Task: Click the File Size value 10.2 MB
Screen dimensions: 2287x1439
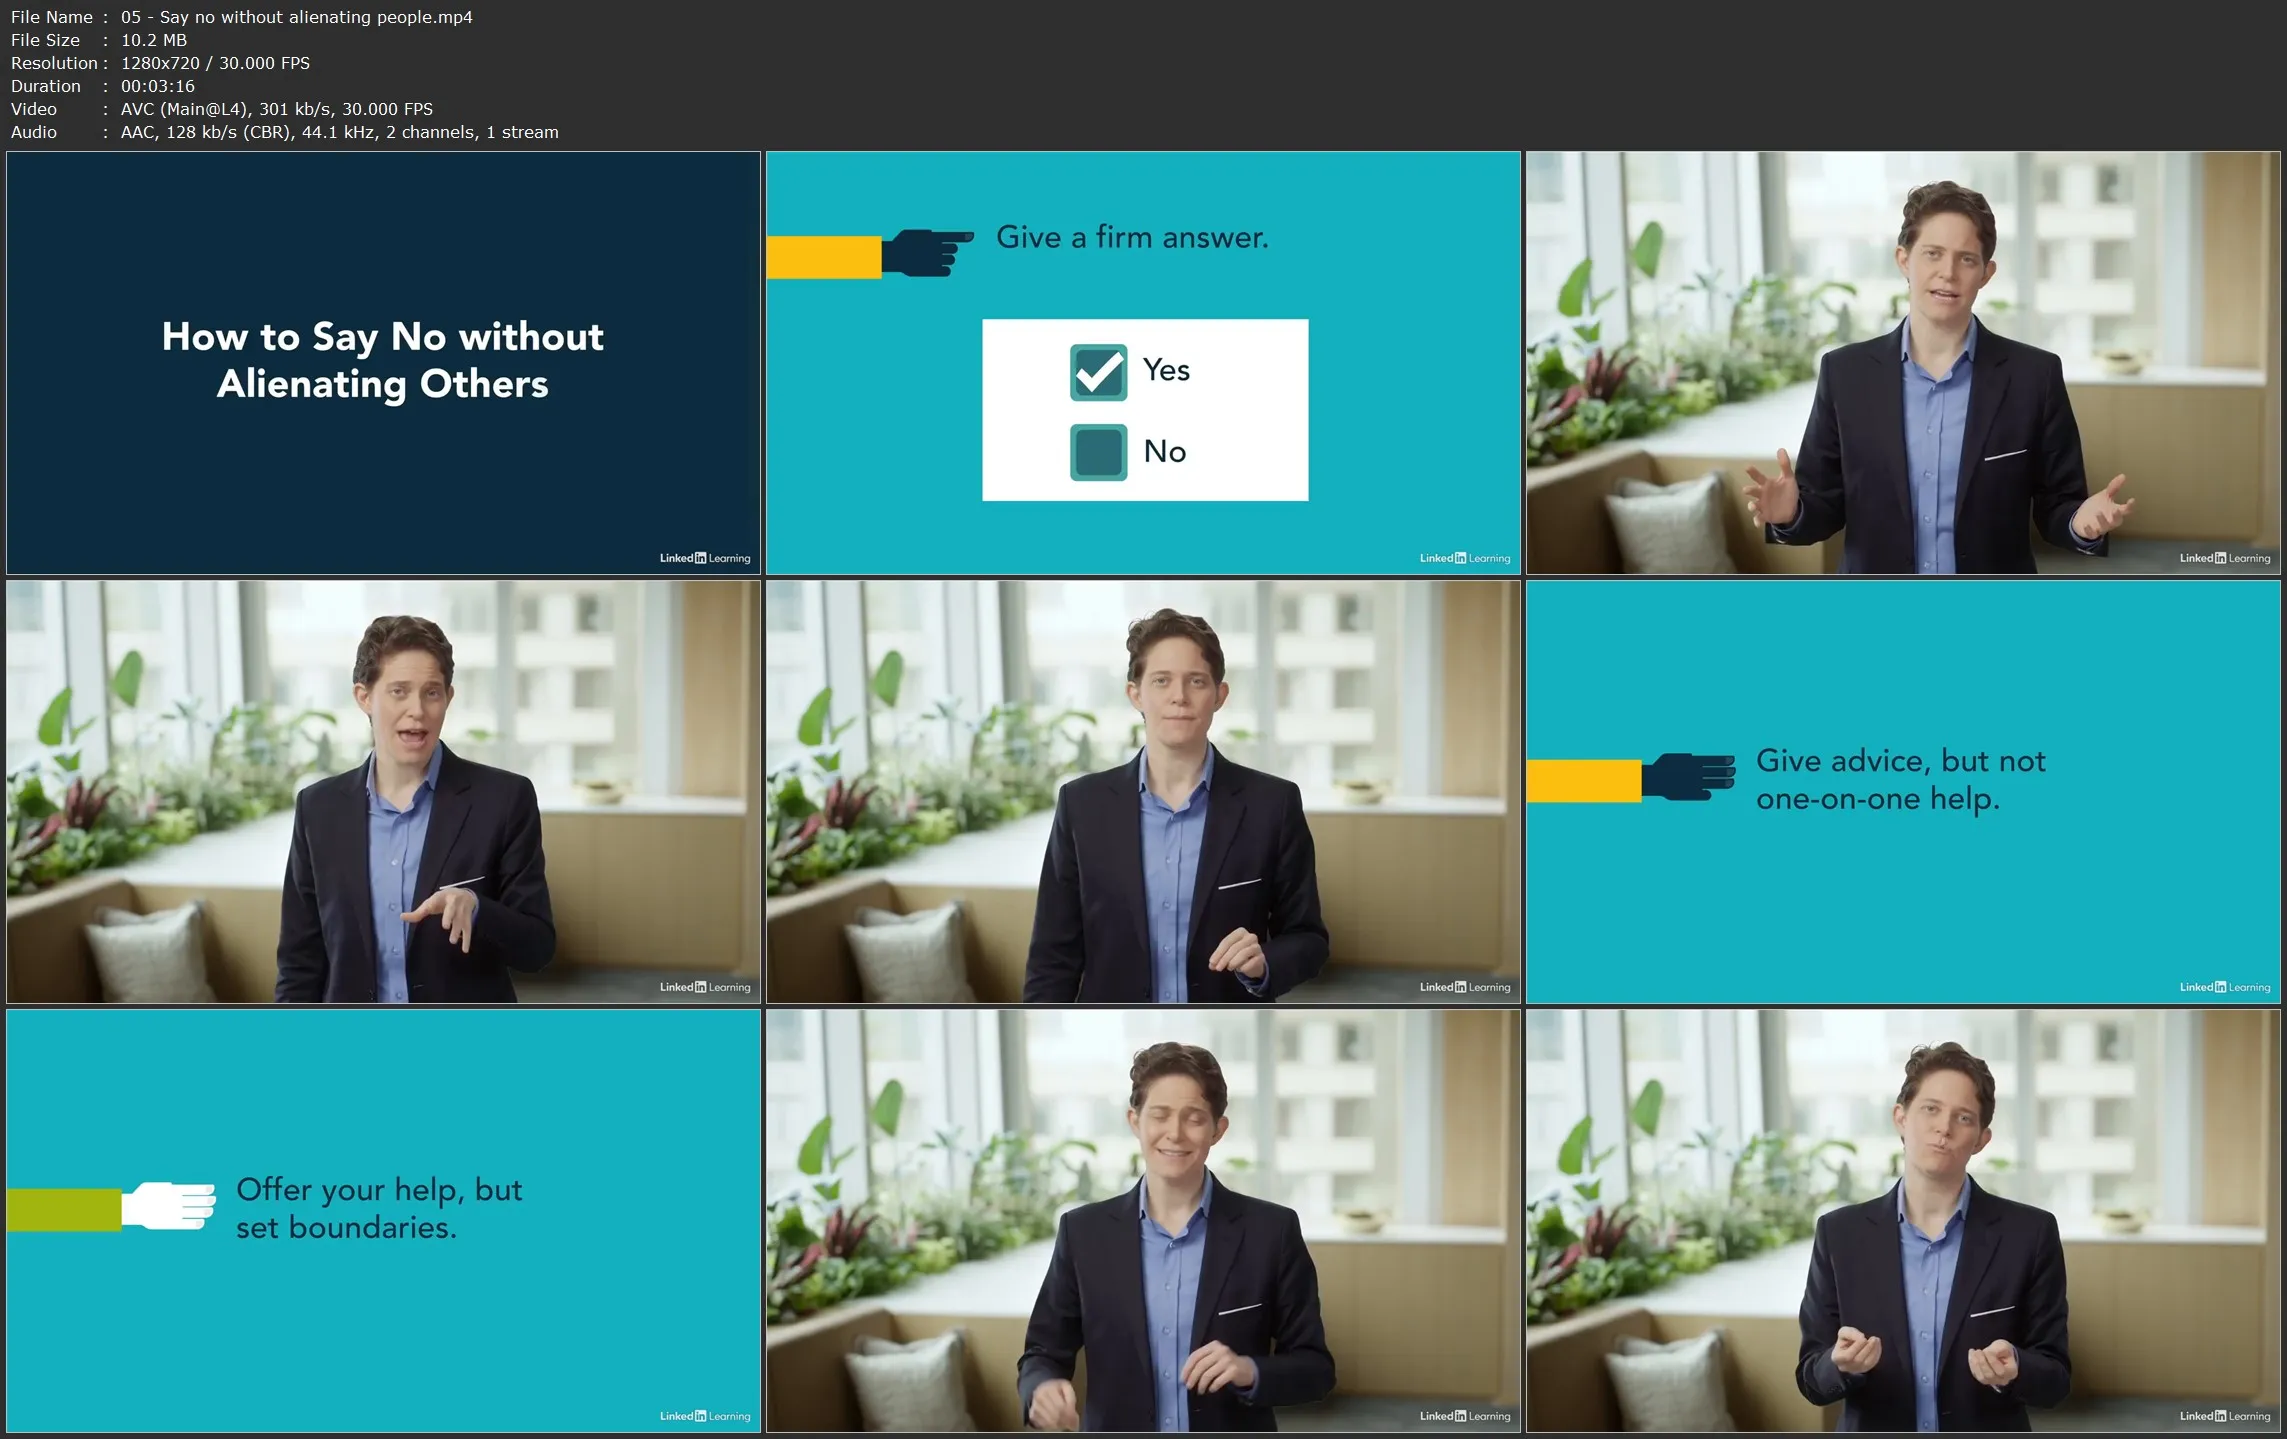Action: coord(154,40)
